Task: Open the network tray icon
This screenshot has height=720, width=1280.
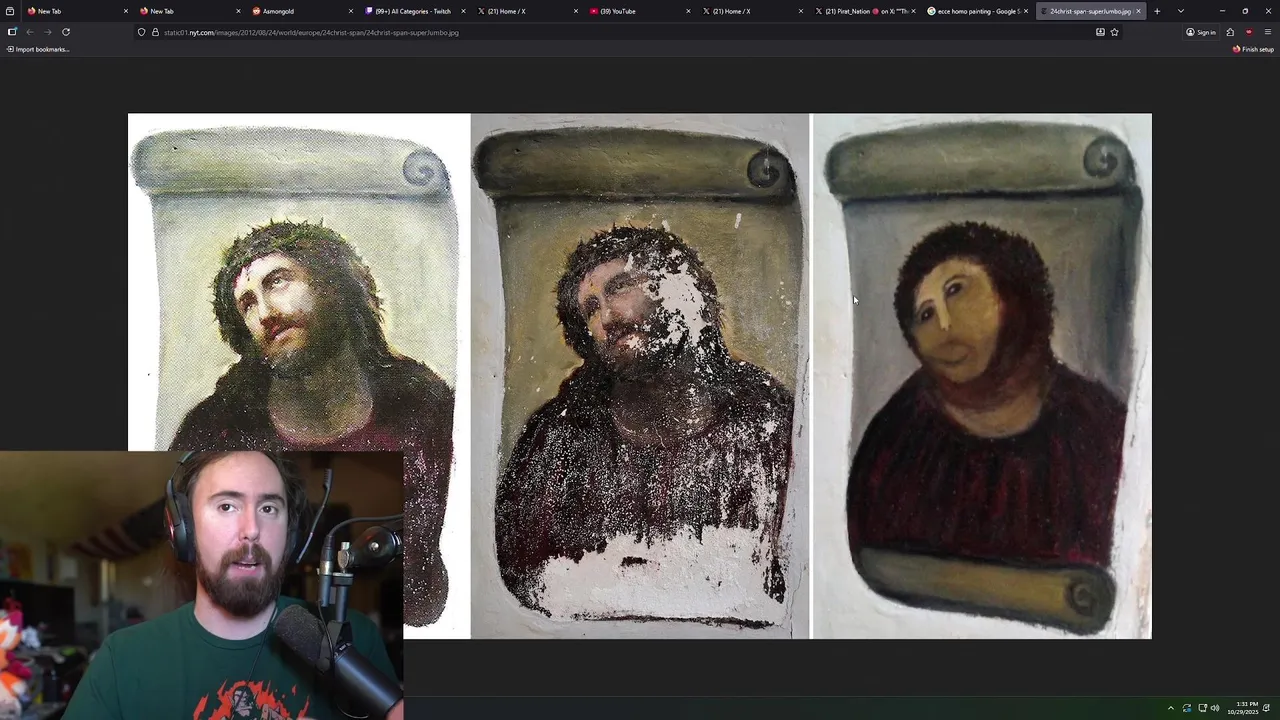Action: [1202, 708]
